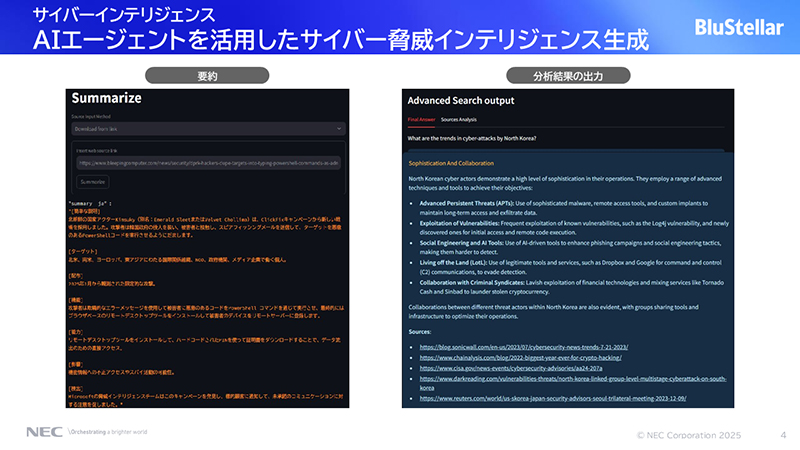Click the Orchestrating a brighter world tagline
800x450 pixels.
click(x=107, y=432)
